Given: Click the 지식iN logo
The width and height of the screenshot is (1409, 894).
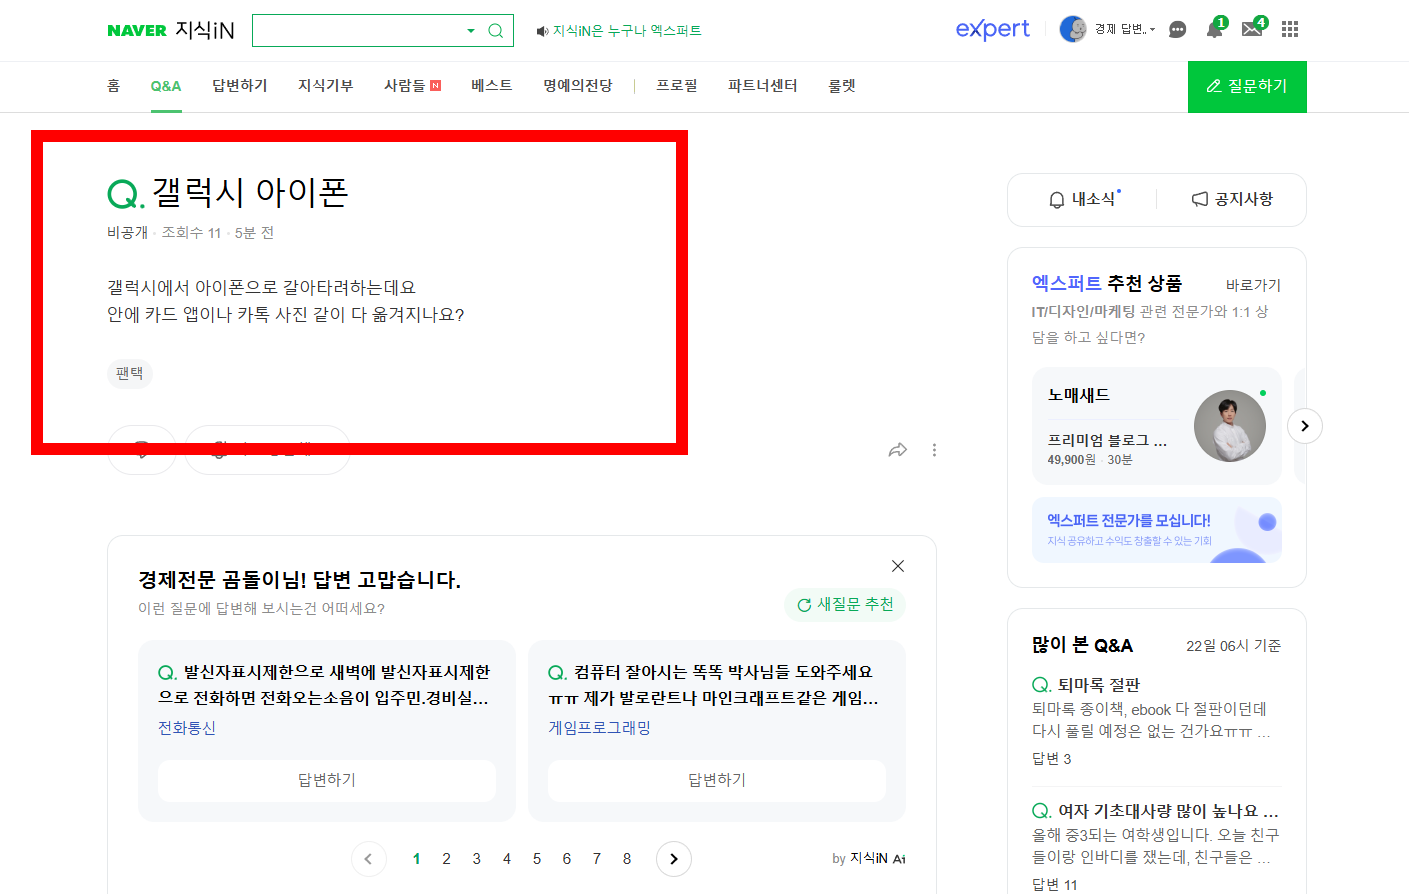Looking at the screenshot, I should click(205, 30).
